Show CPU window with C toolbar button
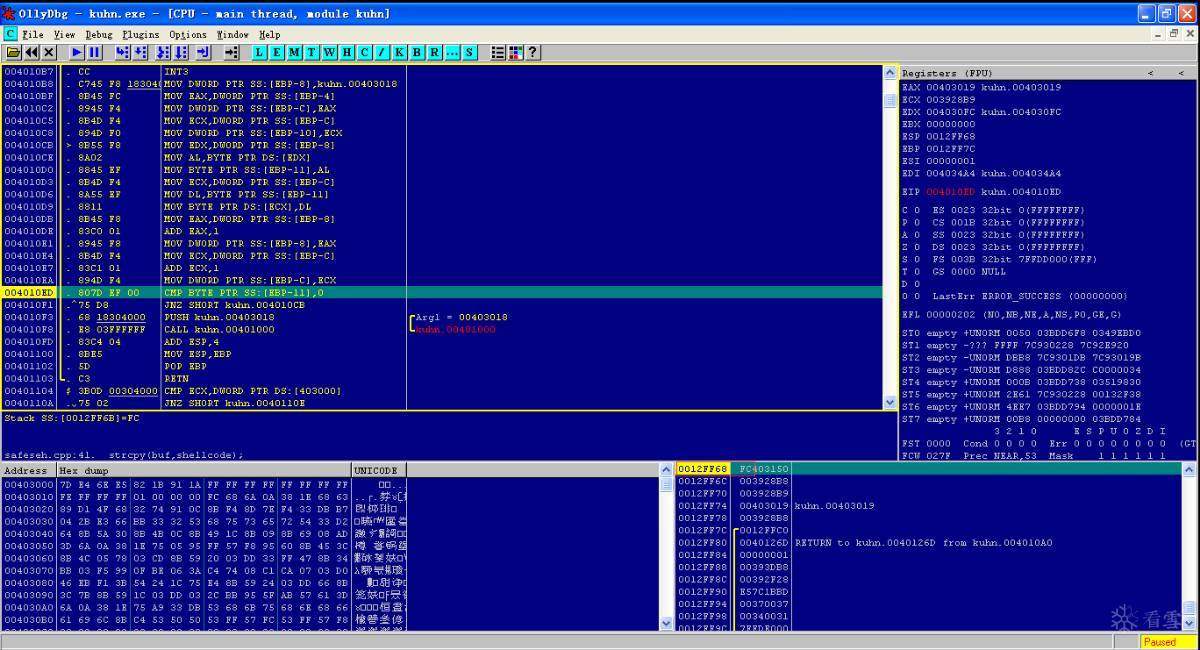The width and height of the screenshot is (1200, 650). pos(364,52)
